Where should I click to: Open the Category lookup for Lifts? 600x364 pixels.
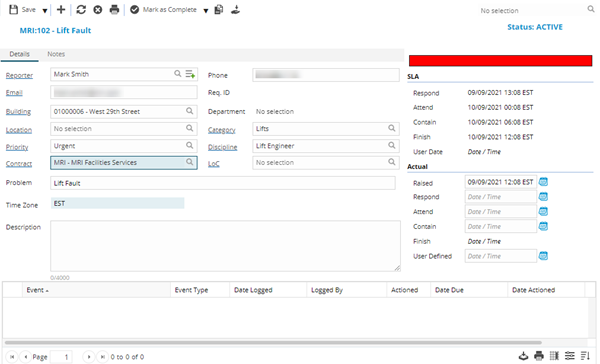[391, 128]
